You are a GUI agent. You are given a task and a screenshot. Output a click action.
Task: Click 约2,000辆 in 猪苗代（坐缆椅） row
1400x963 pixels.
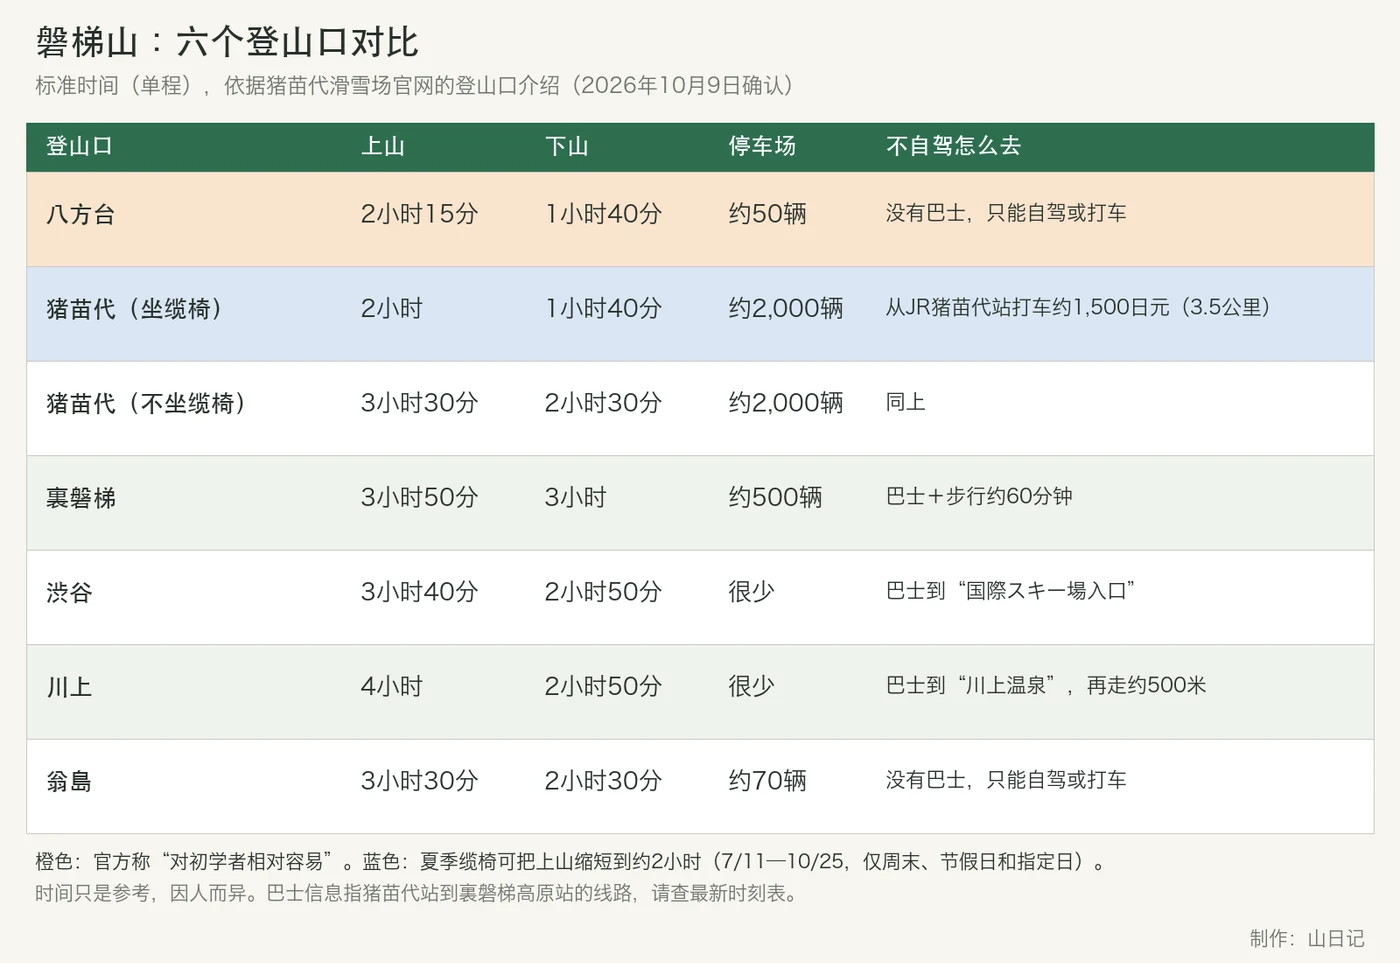786,309
